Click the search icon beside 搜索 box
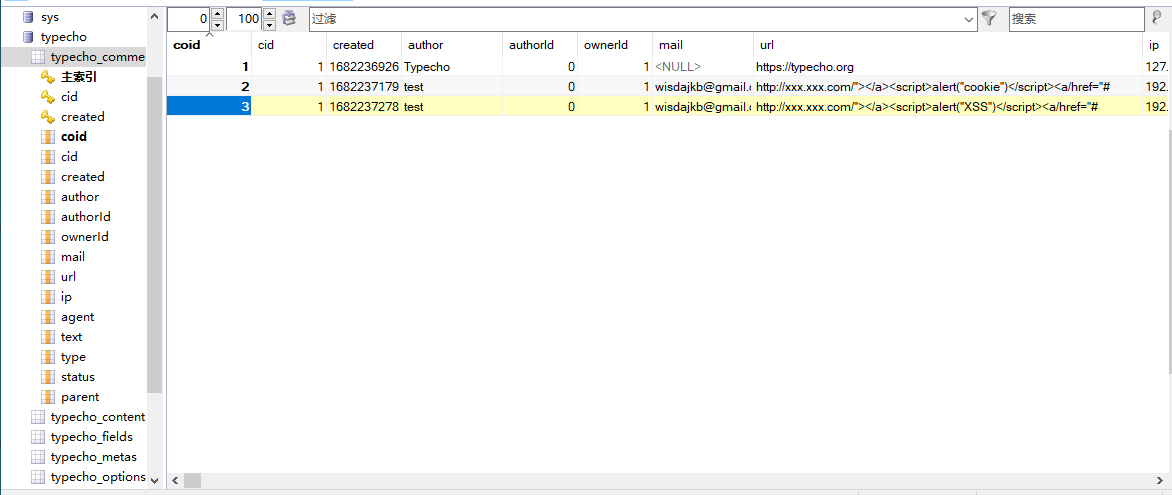 [1157, 19]
